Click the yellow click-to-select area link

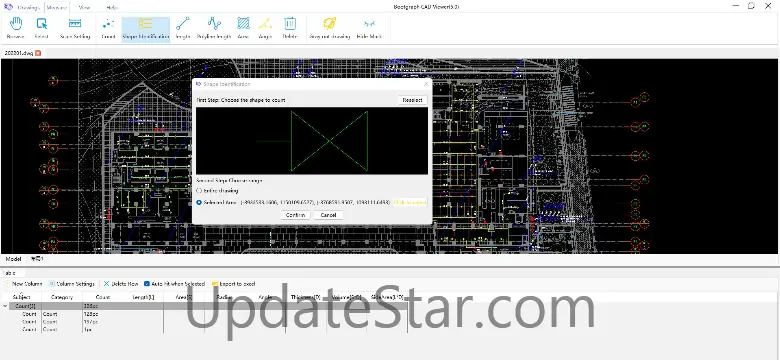tap(410, 202)
